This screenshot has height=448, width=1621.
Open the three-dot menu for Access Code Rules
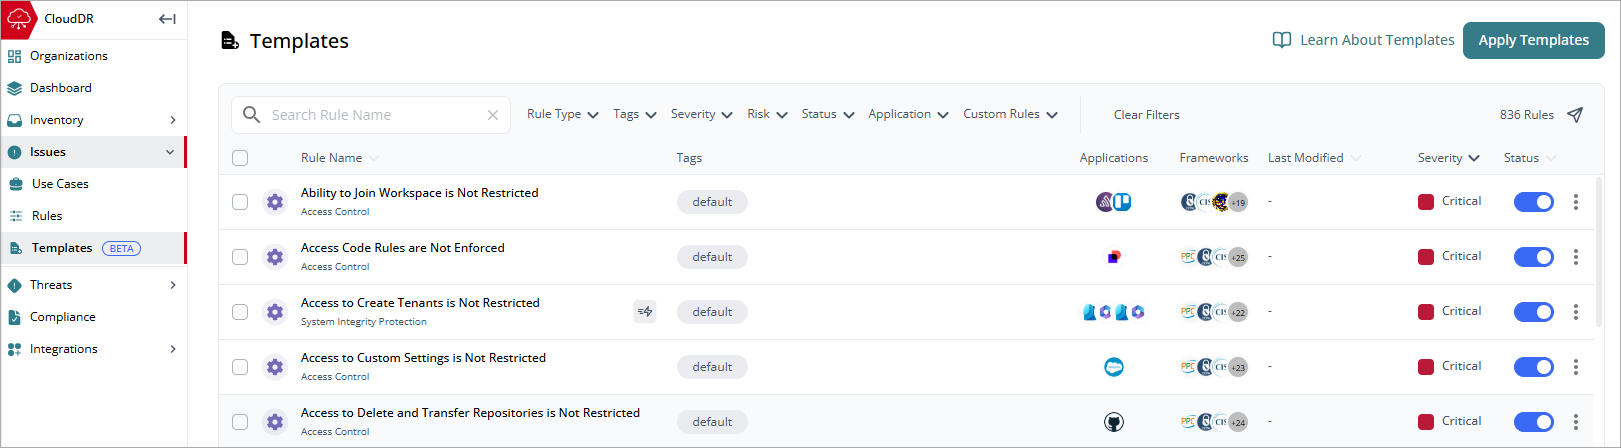1576,257
